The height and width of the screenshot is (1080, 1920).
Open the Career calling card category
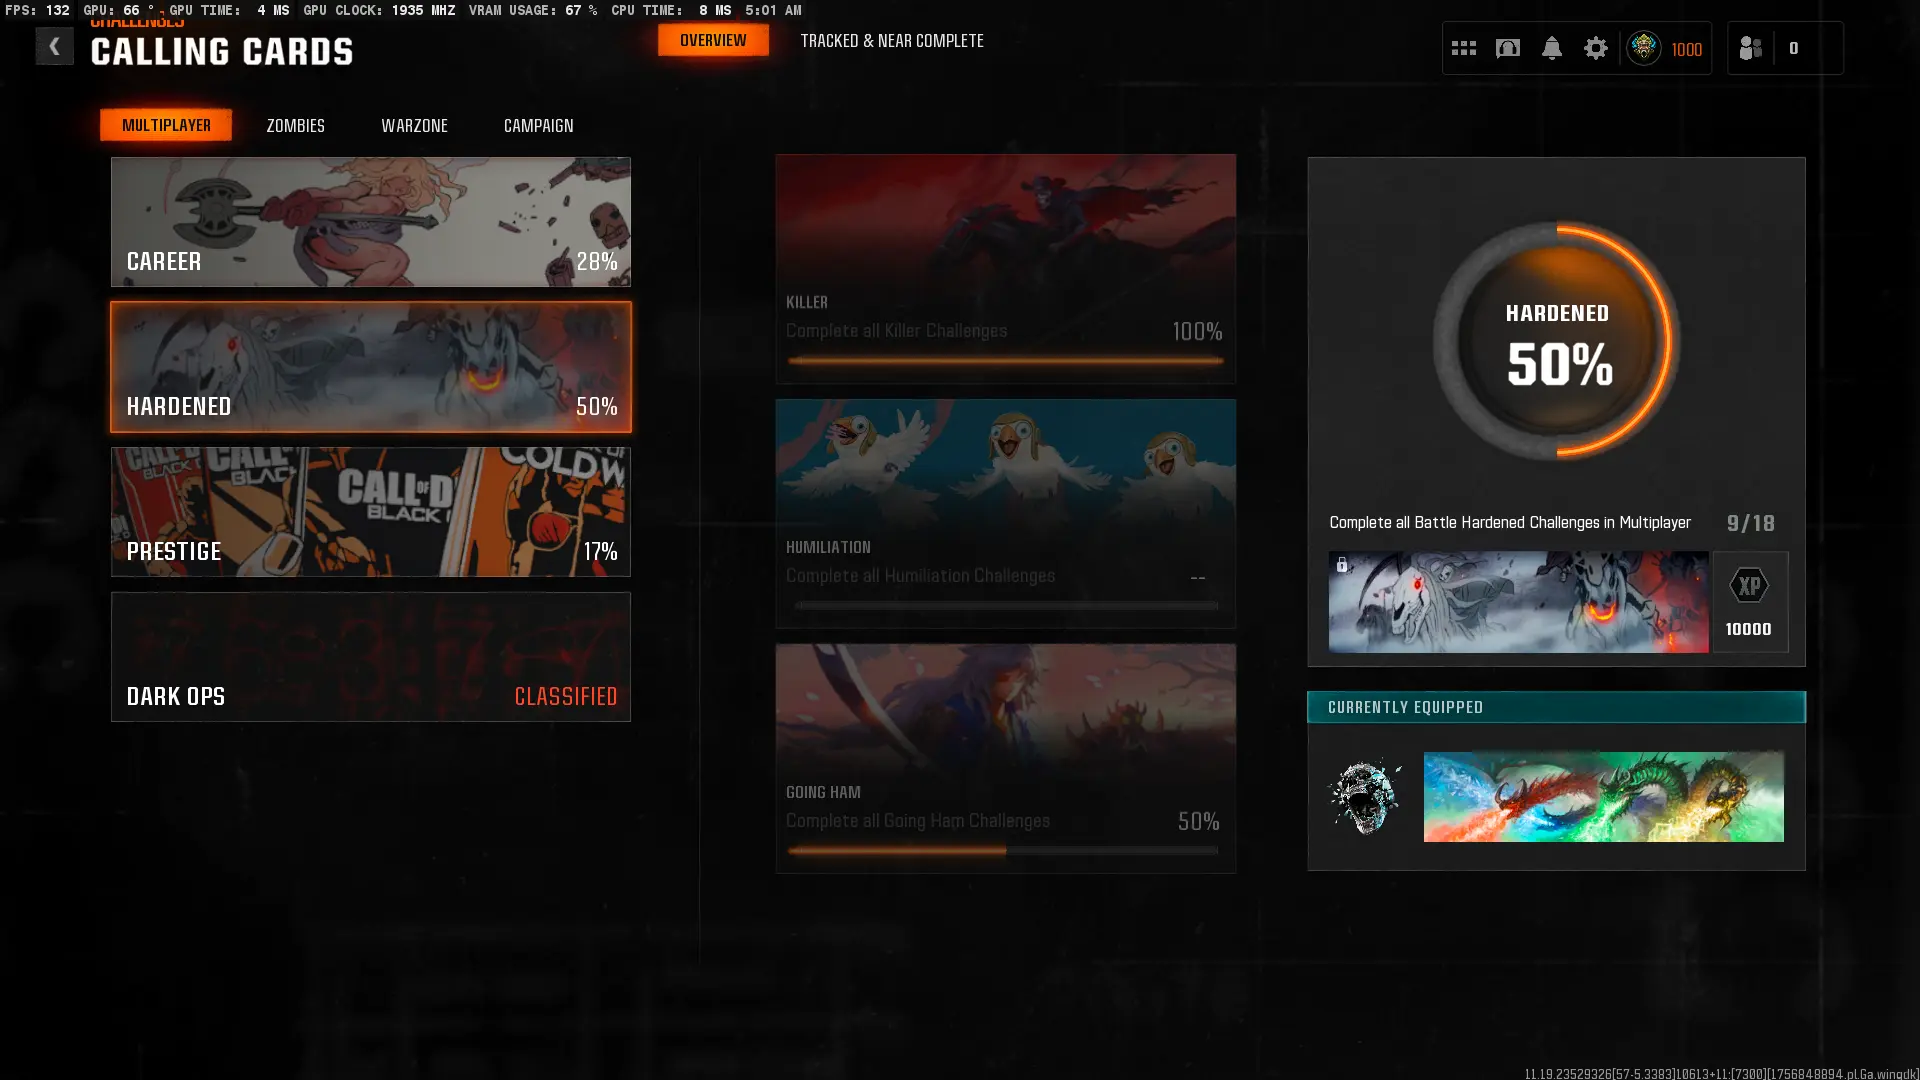(x=370, y=222)
